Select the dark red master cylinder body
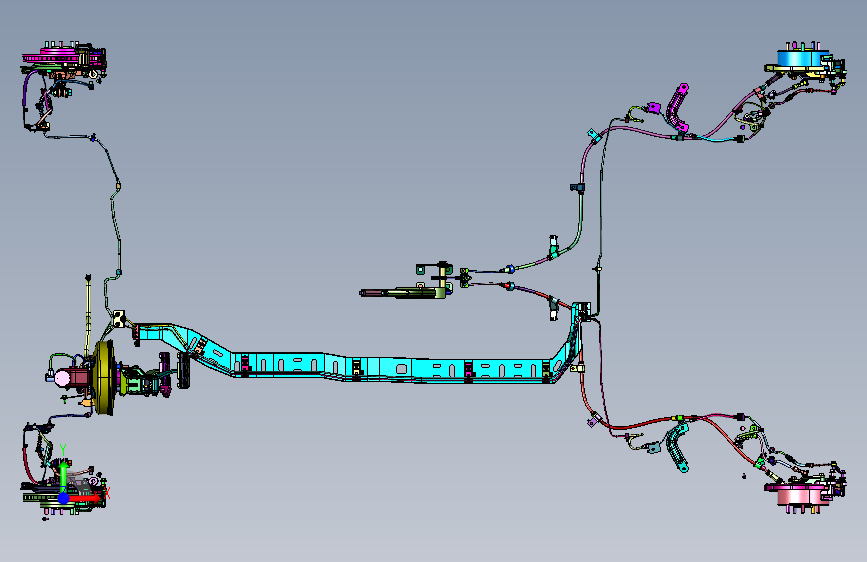The image size is (867, 562). point(79,378)
